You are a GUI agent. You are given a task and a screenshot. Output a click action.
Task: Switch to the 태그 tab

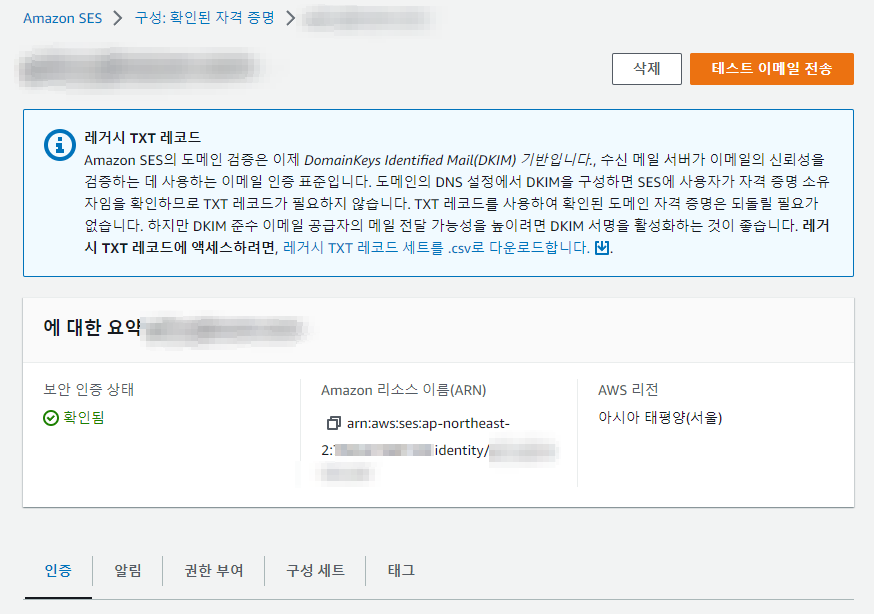point(401,571)
